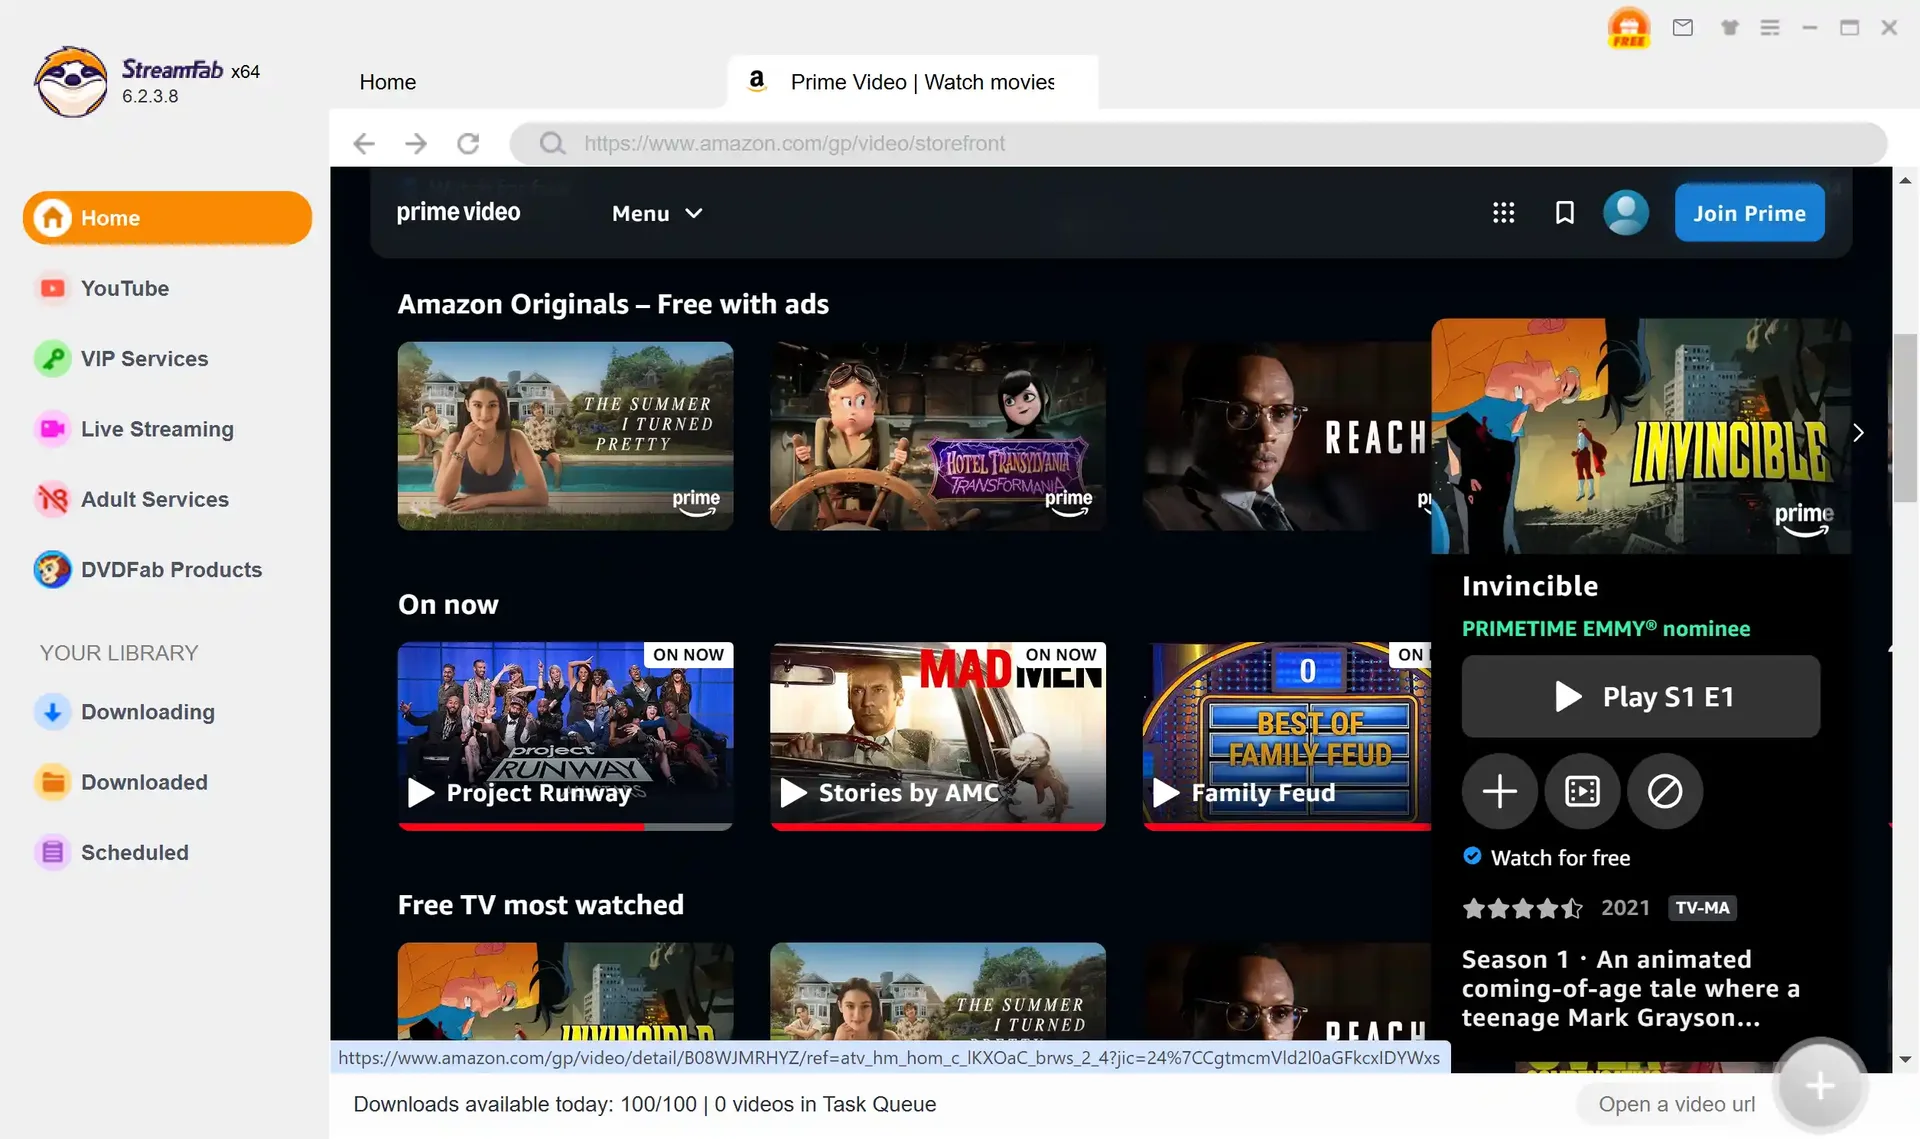Play Project Runway live channel
This screenshot has width=1920, height=1139.
point(565,736)
